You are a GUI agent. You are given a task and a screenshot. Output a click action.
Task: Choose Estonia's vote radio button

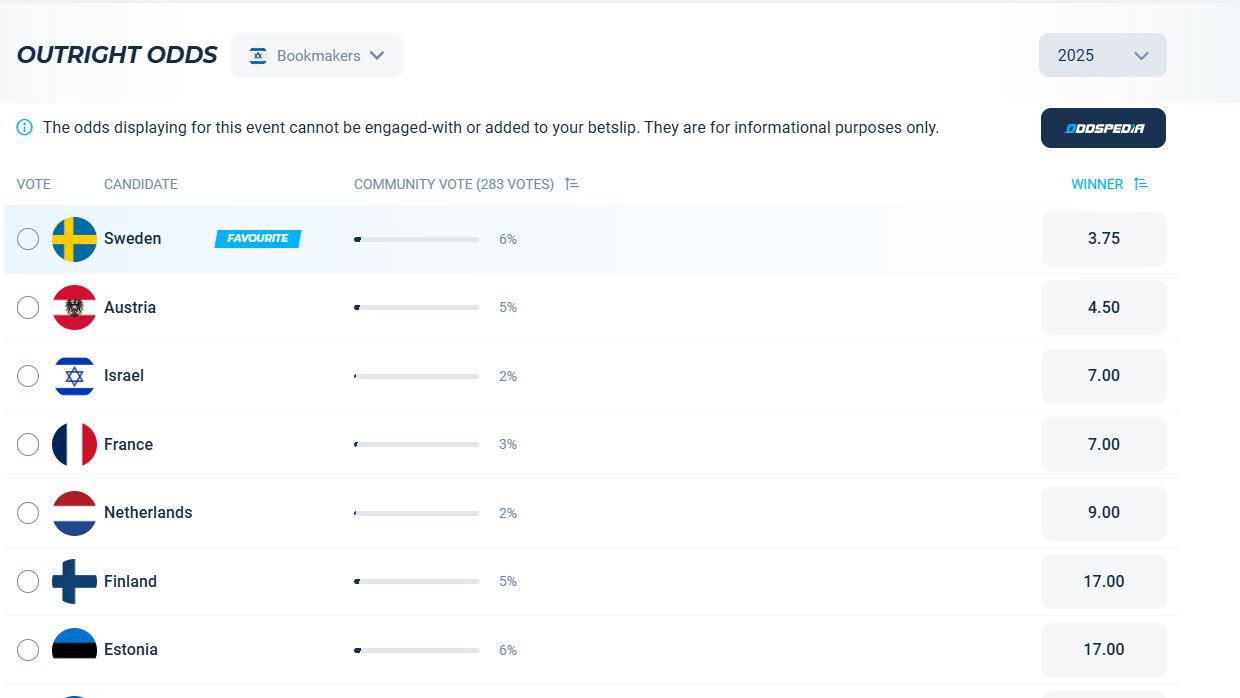(28, 650)
